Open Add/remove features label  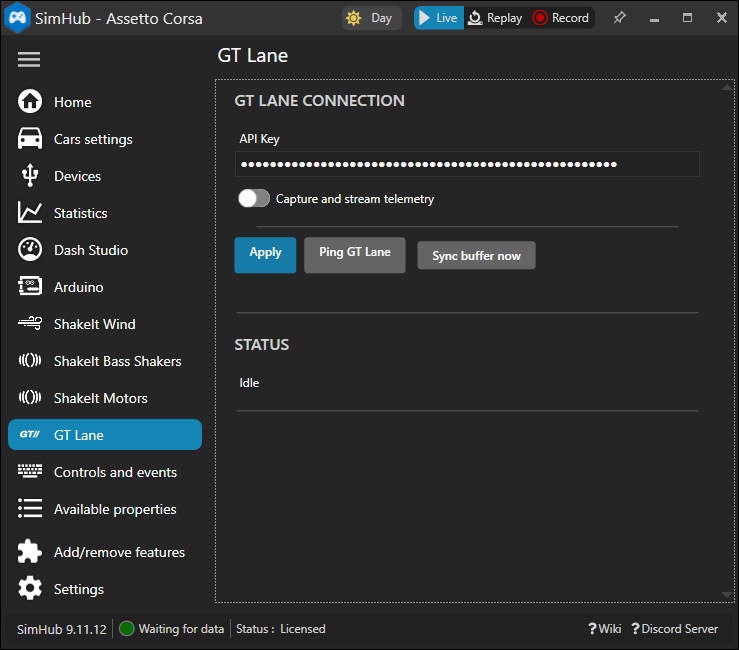point(119,552)
